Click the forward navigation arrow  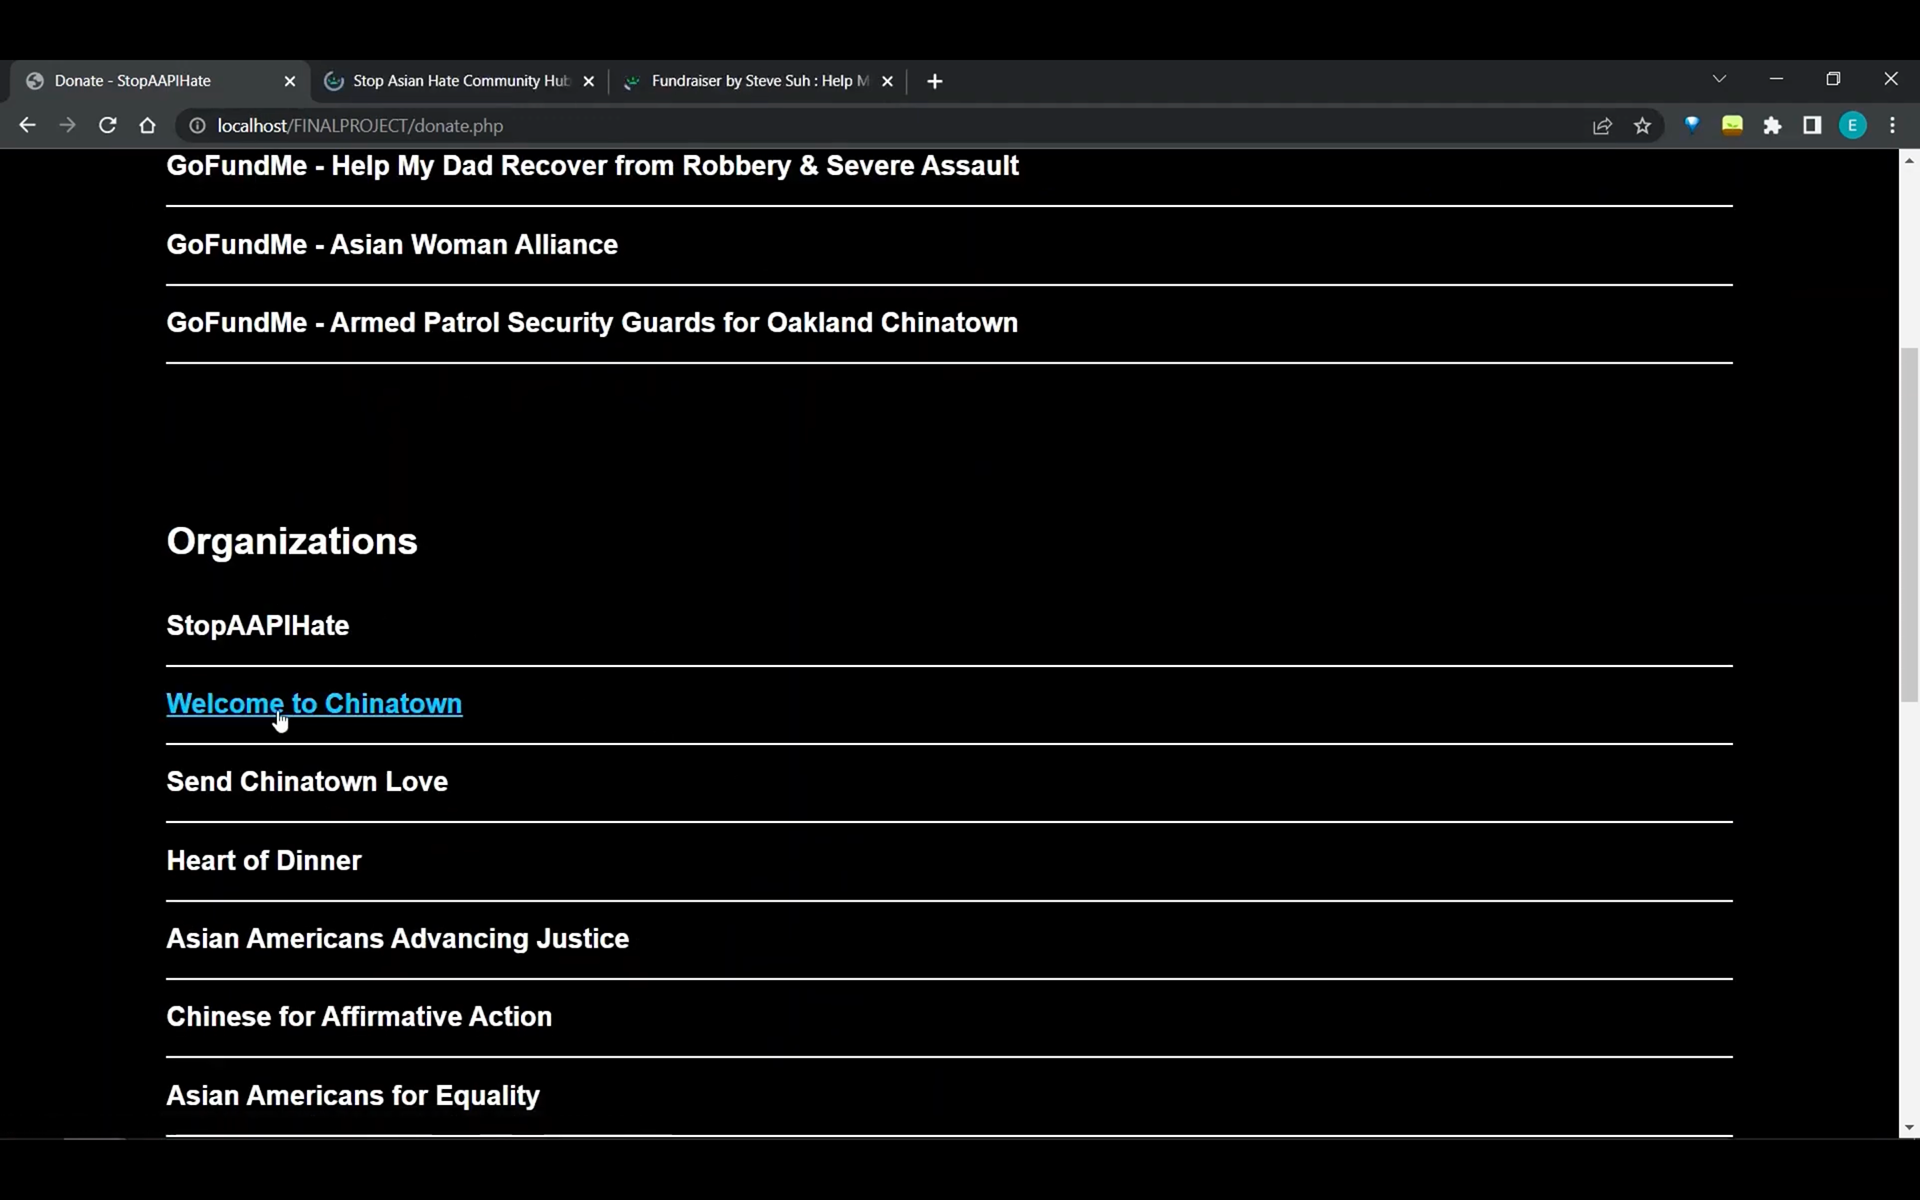tap(67, 125)
